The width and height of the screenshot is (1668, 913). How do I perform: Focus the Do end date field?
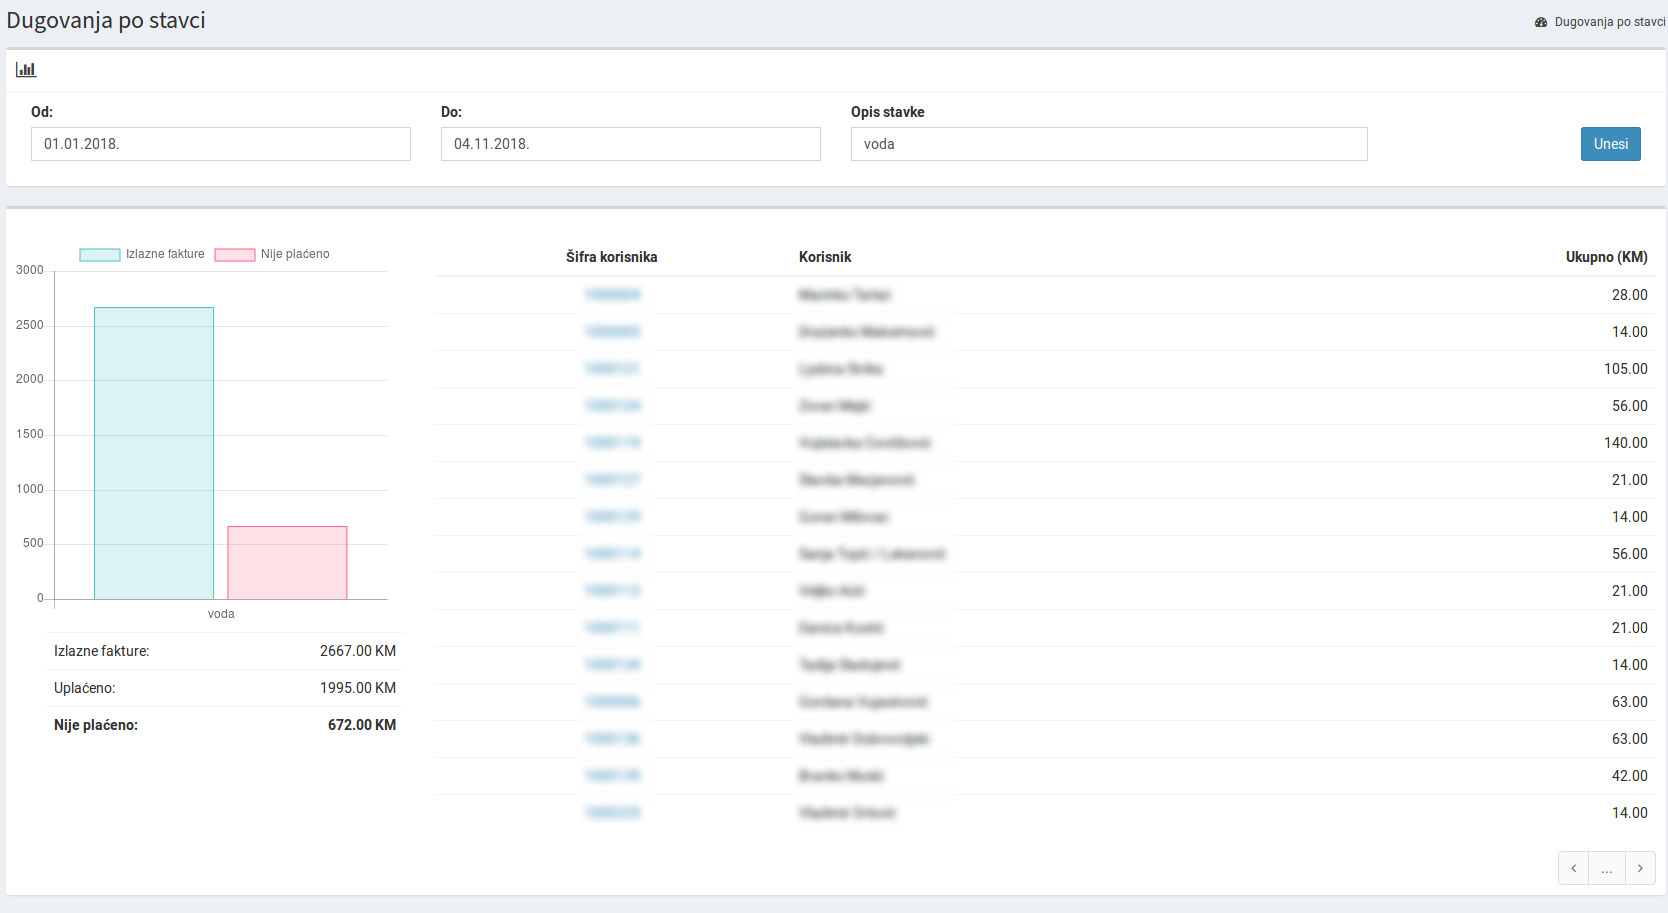click(630, 144)
